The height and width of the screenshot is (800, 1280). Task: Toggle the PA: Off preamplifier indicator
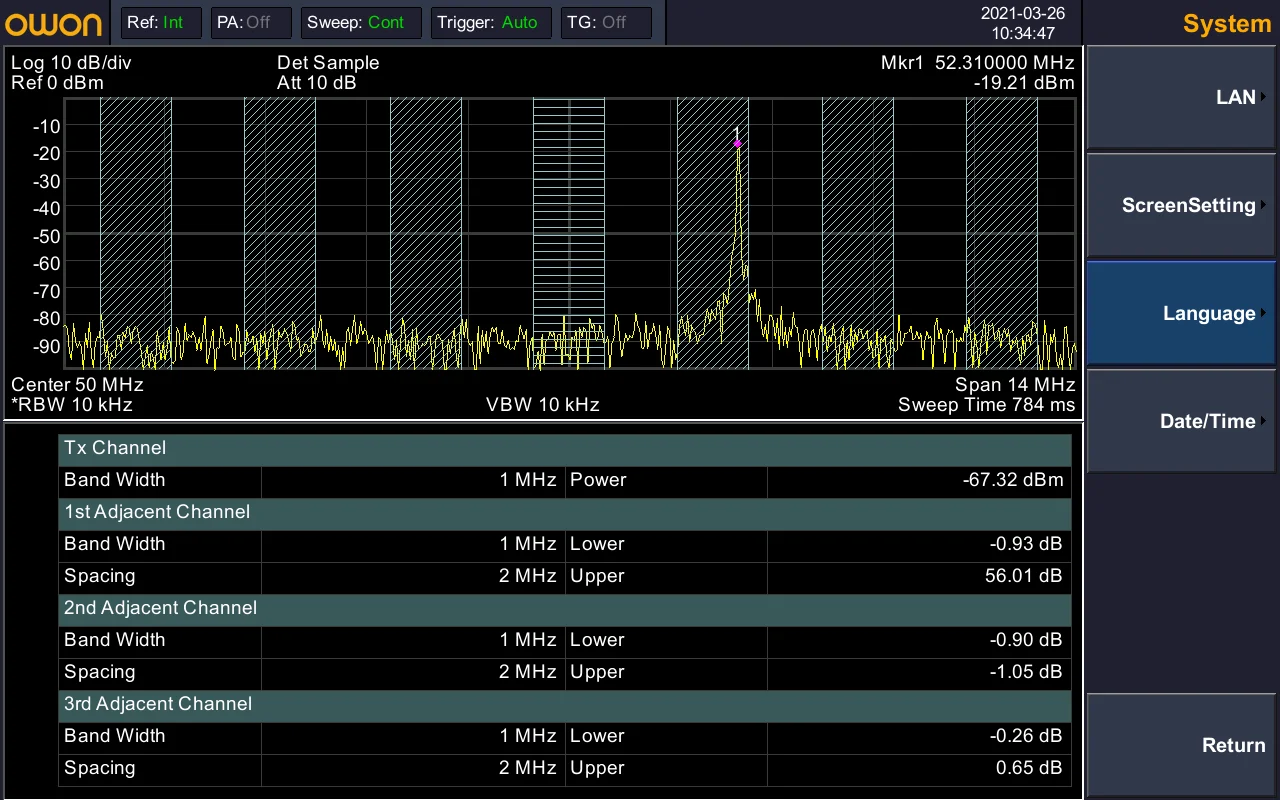pos(251,23)
